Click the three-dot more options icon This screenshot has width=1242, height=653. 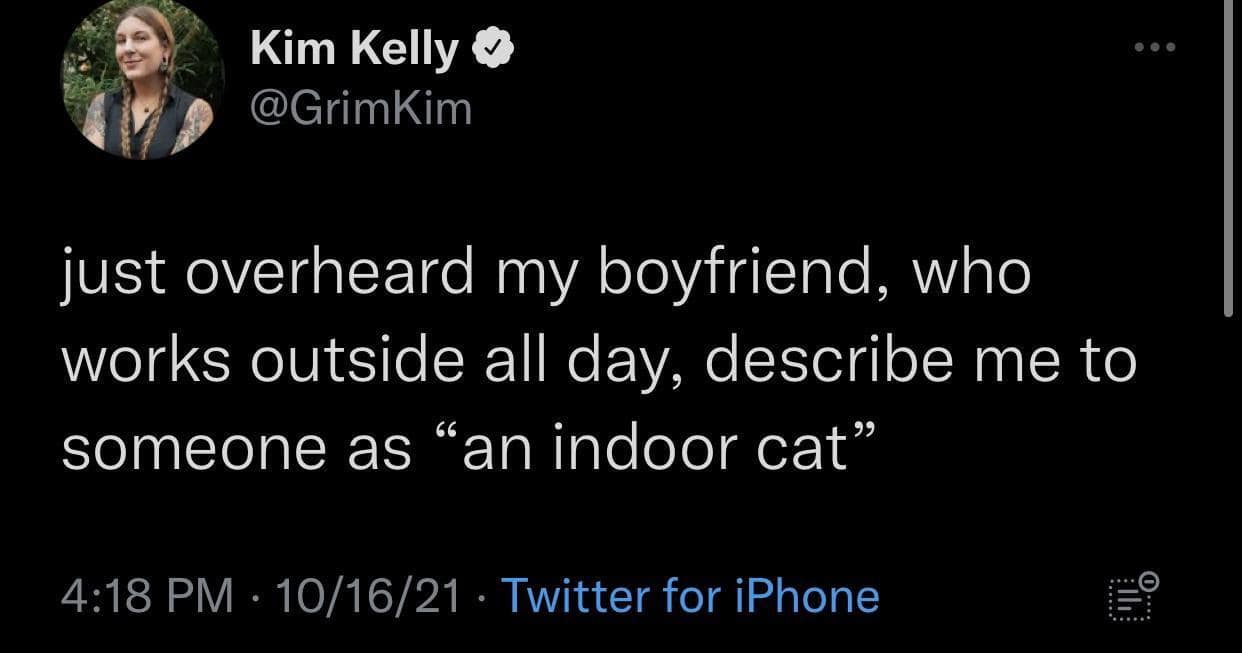click(1155, 45)
